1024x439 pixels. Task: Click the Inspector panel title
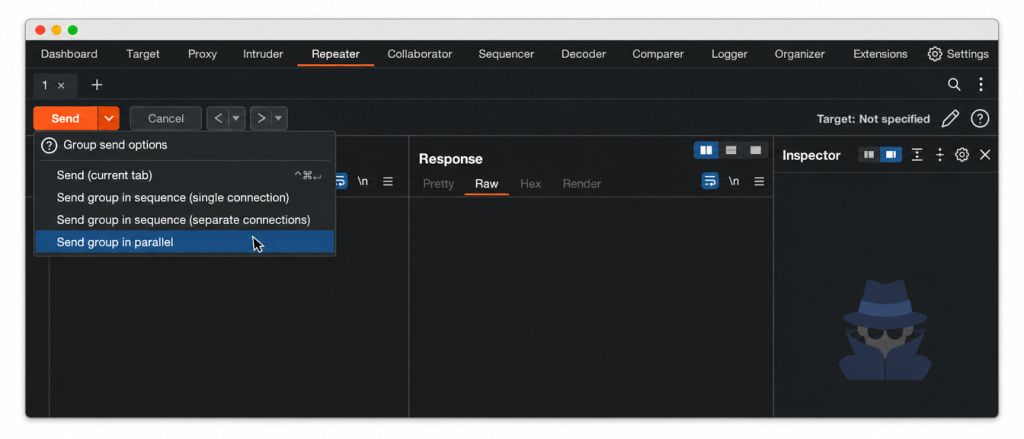811,155
